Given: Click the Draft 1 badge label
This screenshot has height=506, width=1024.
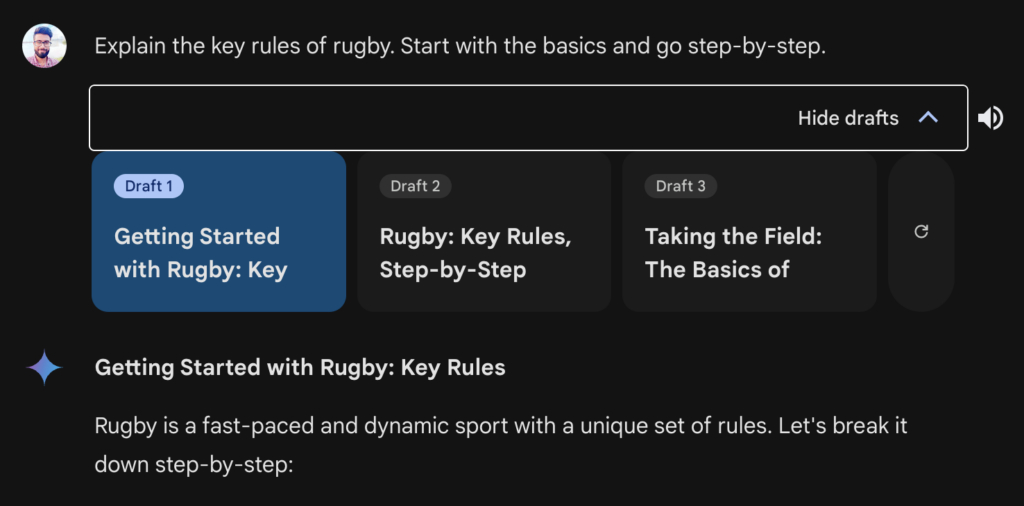Looking at the screenshot, I should point(149,186).
